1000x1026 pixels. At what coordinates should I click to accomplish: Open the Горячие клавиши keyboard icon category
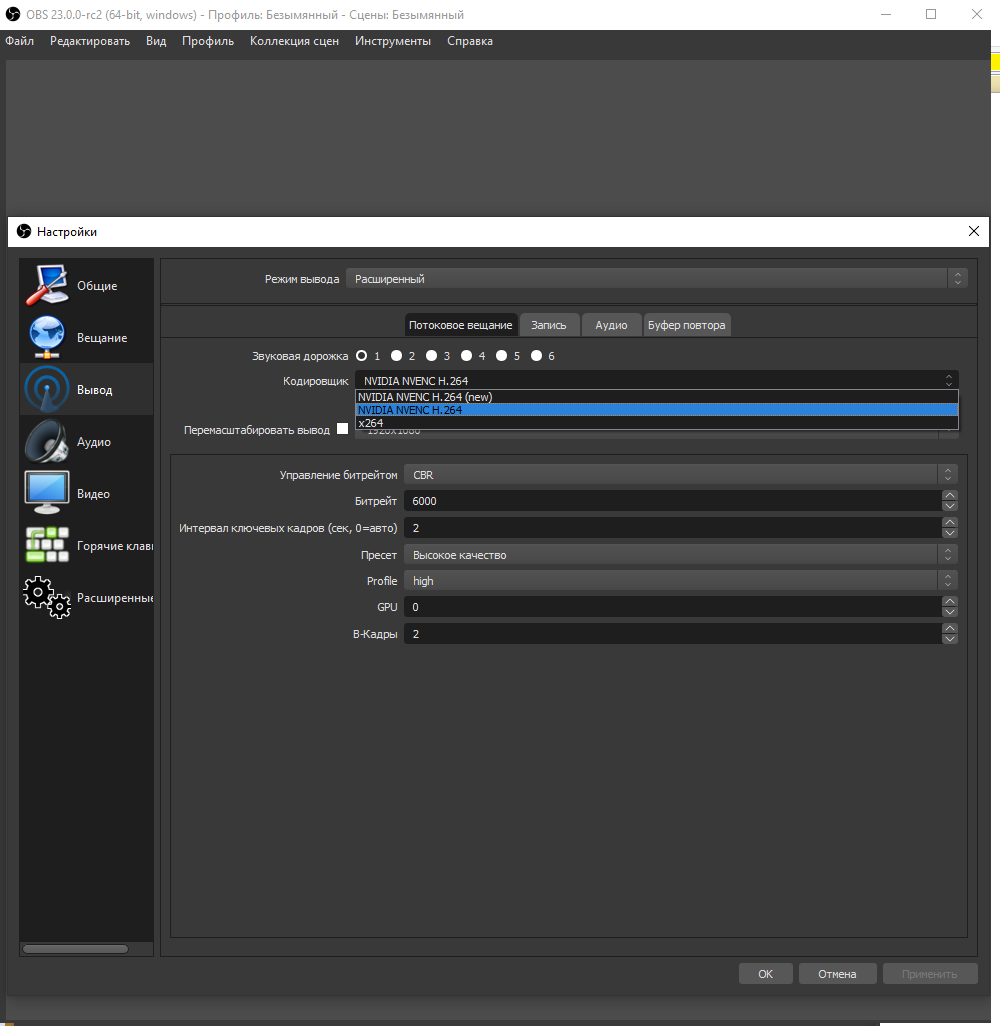tap(86, 546)
